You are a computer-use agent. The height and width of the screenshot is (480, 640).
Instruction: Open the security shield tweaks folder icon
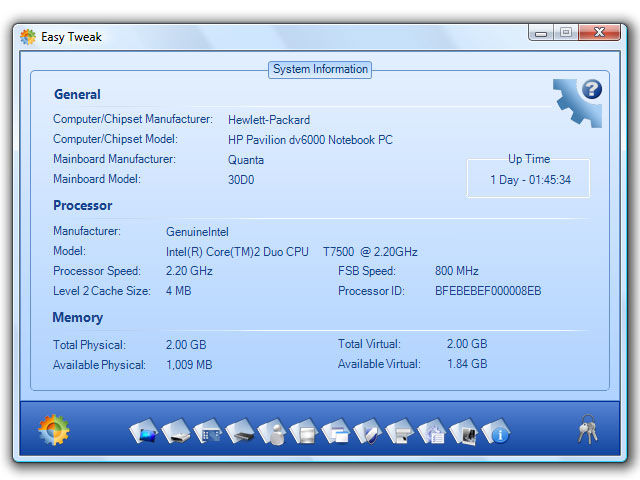[x=368, y=431]
